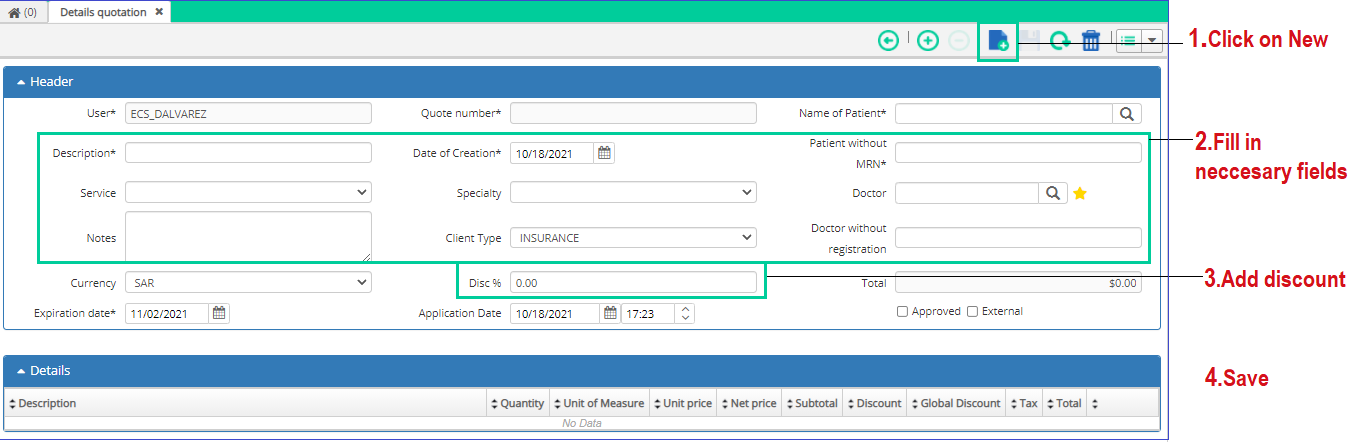1356x442 pixels.
Task: Search for Name of Patient magnifier
Action: [x=1127, y=113]
